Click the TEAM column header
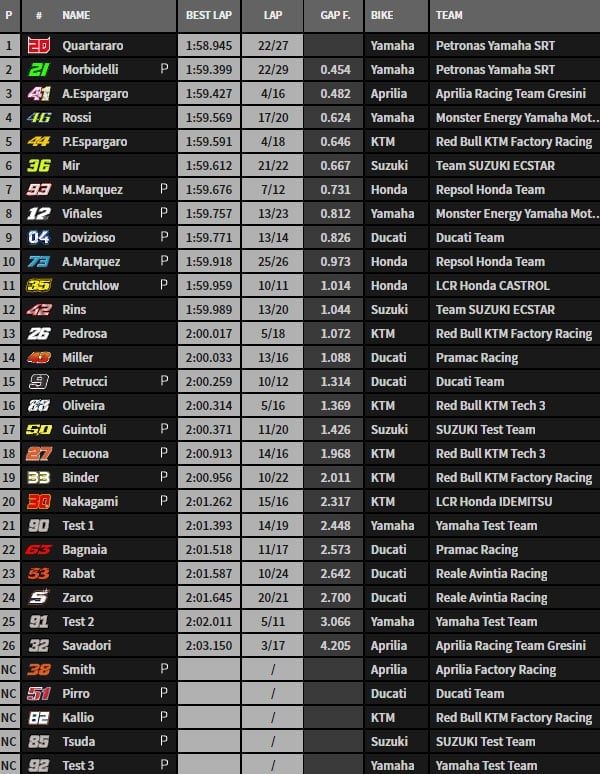 click(450, 16)
